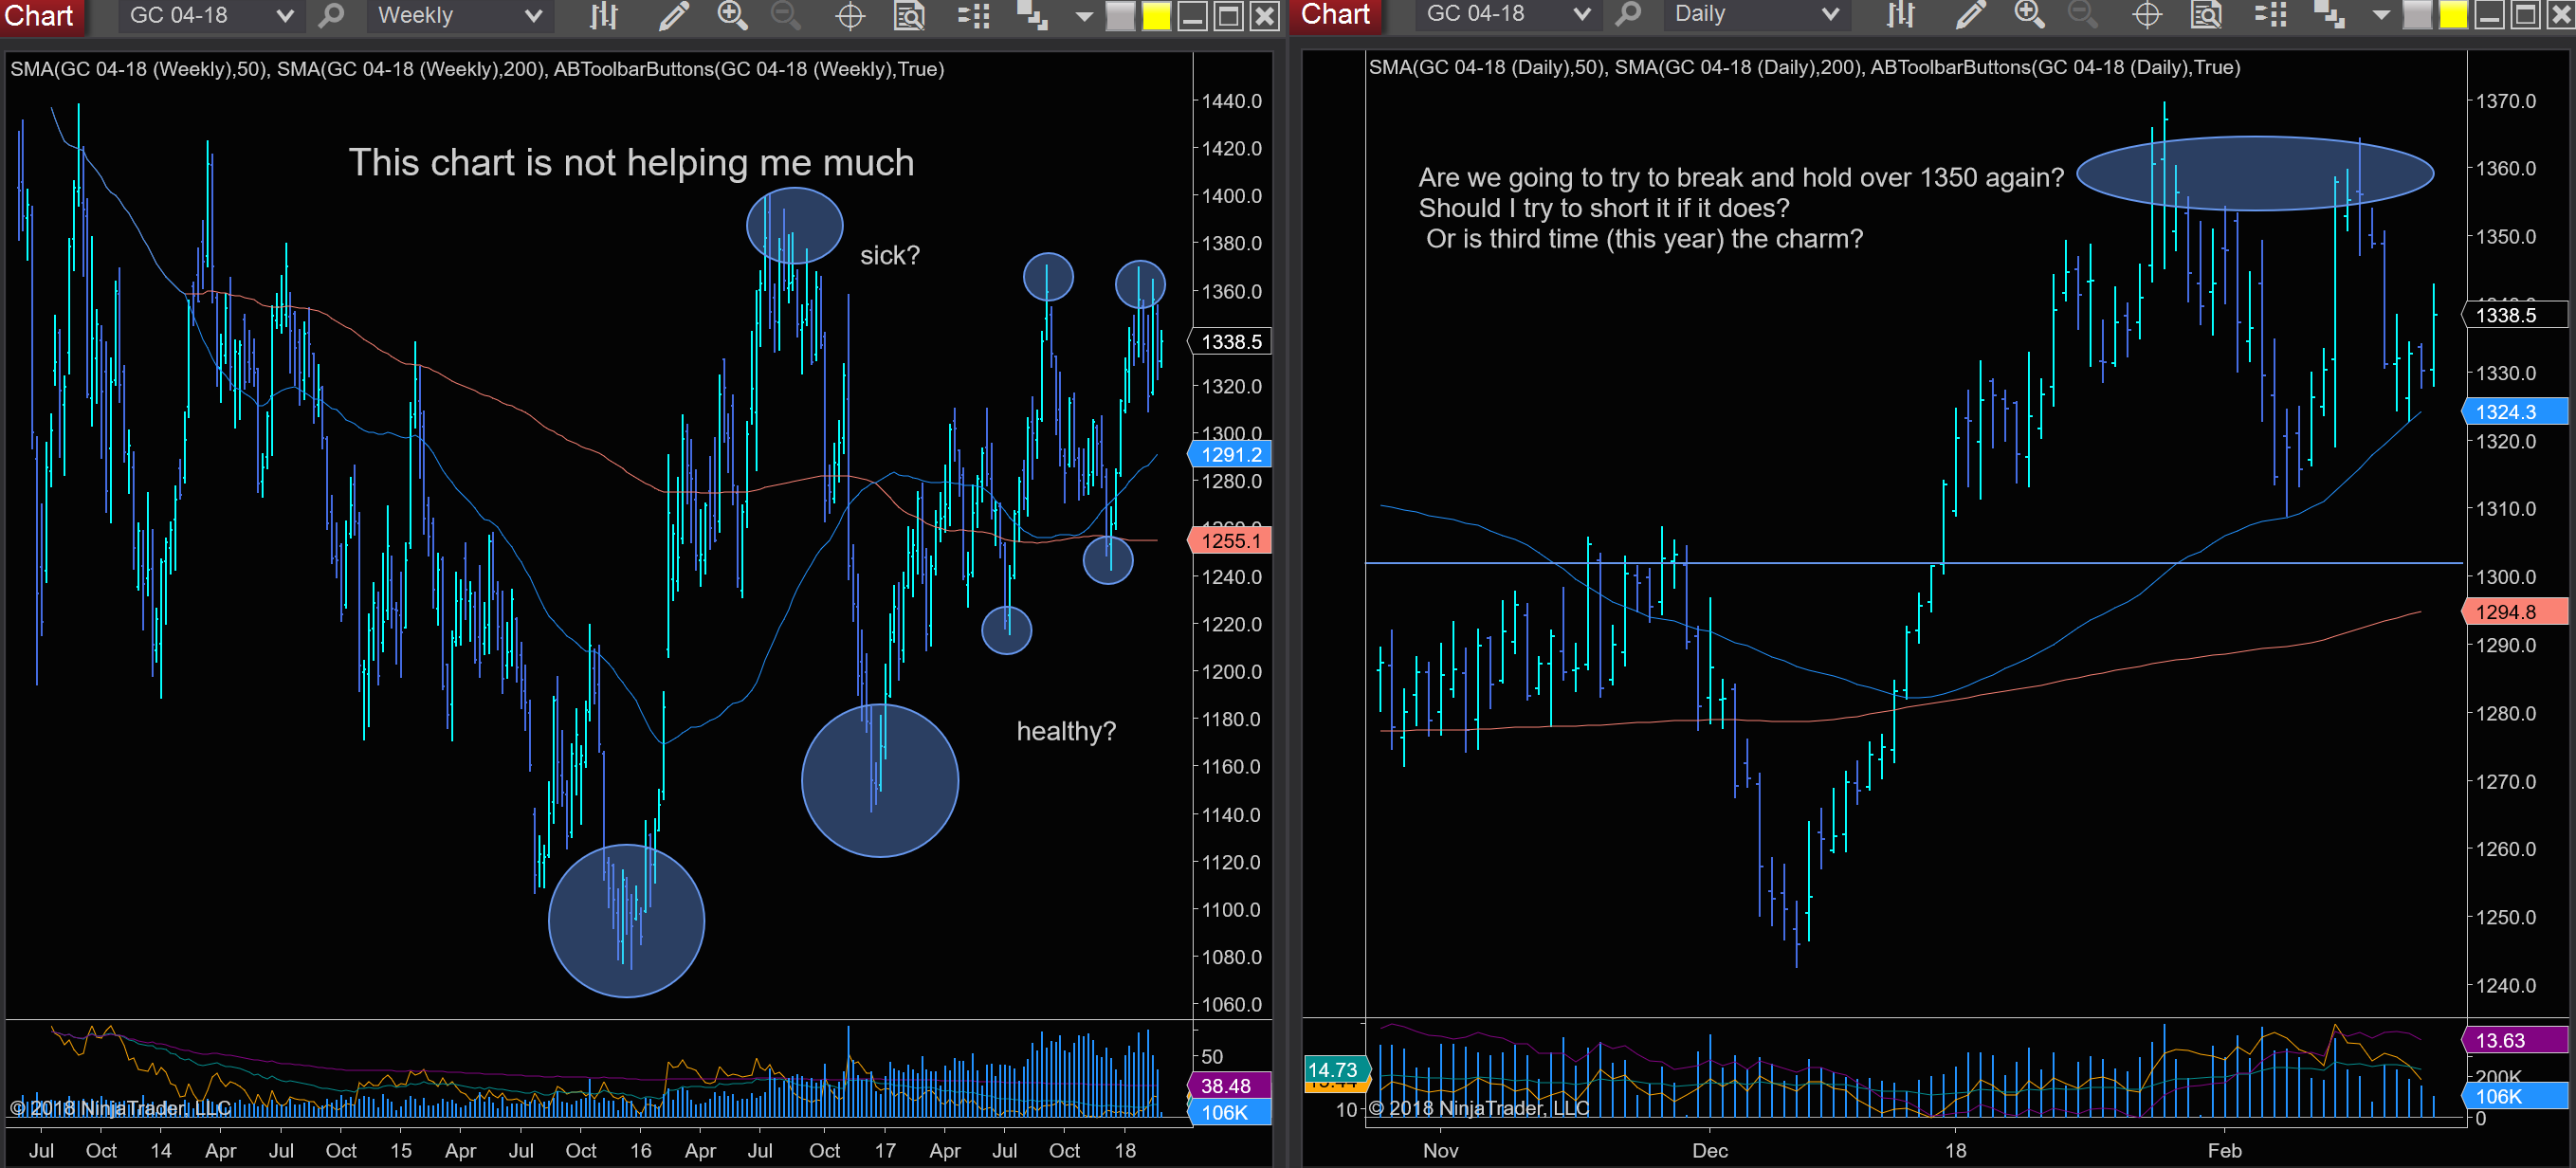Open bar style icon in Weekly chart toolbar
2576x1168 pixels.
(x=604, y=15)
